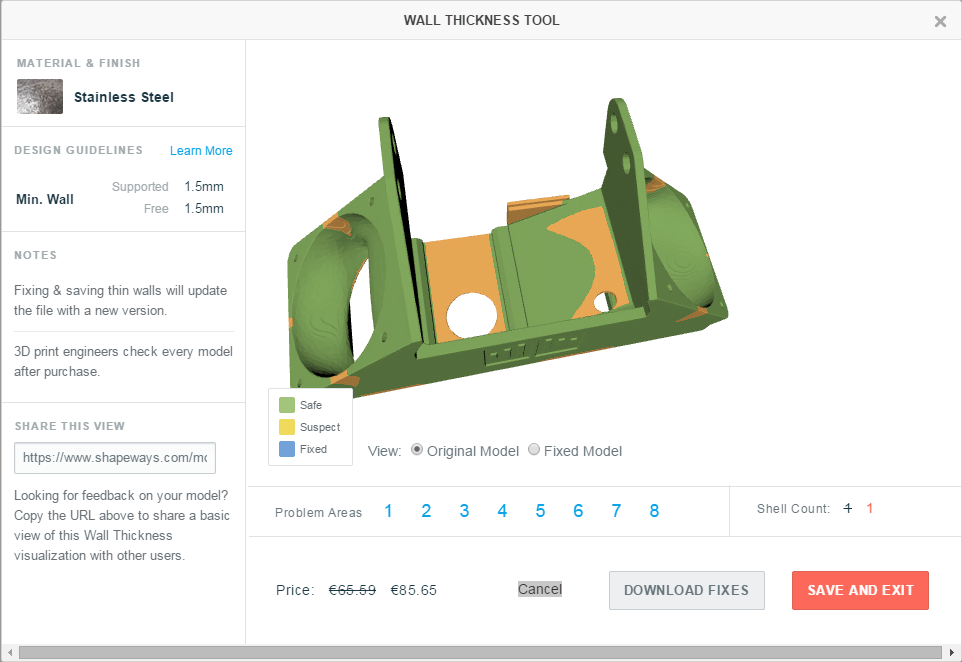Click Download Fixes
The image size is (962, 662).
[686, 590]
